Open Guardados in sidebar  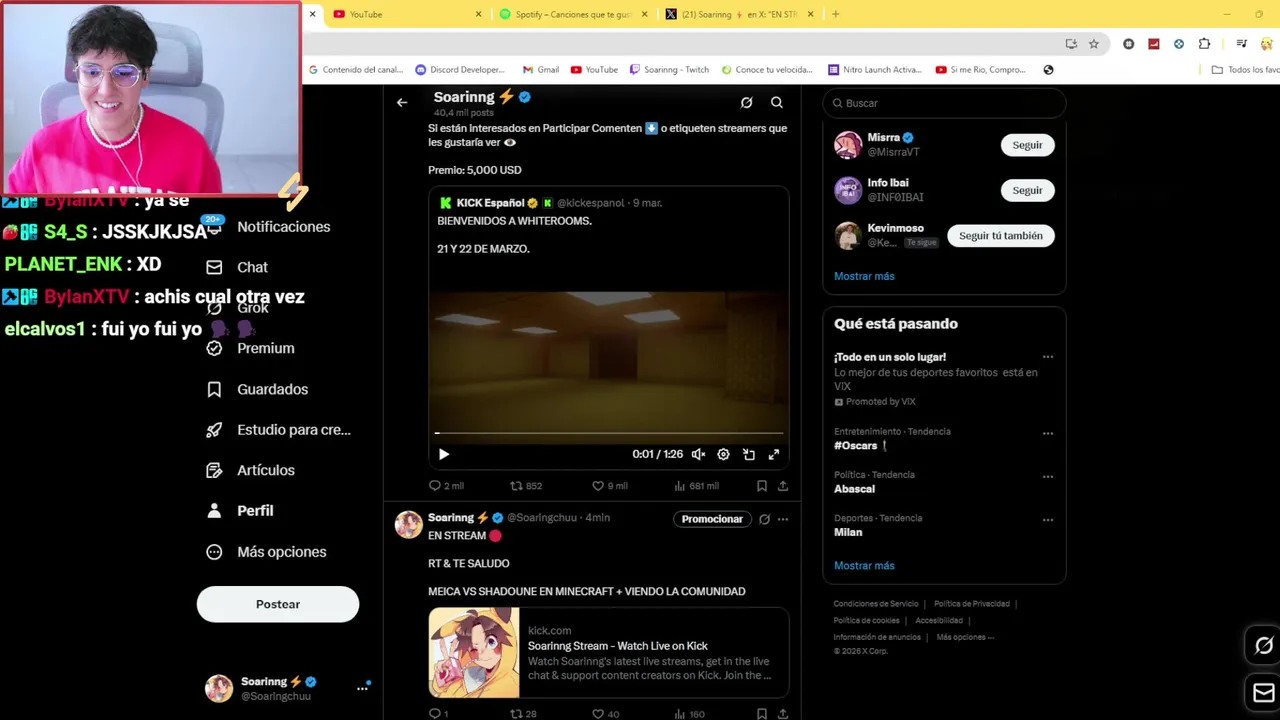click(257, 389)
